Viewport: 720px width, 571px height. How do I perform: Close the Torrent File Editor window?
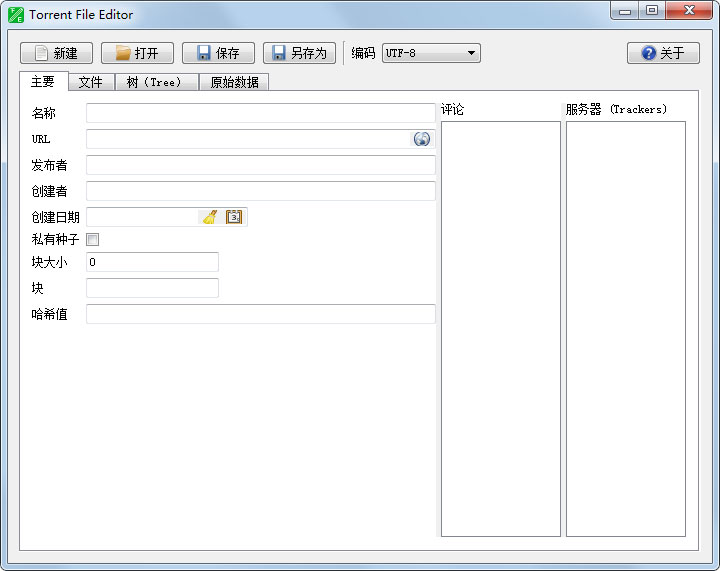[689, 11]
